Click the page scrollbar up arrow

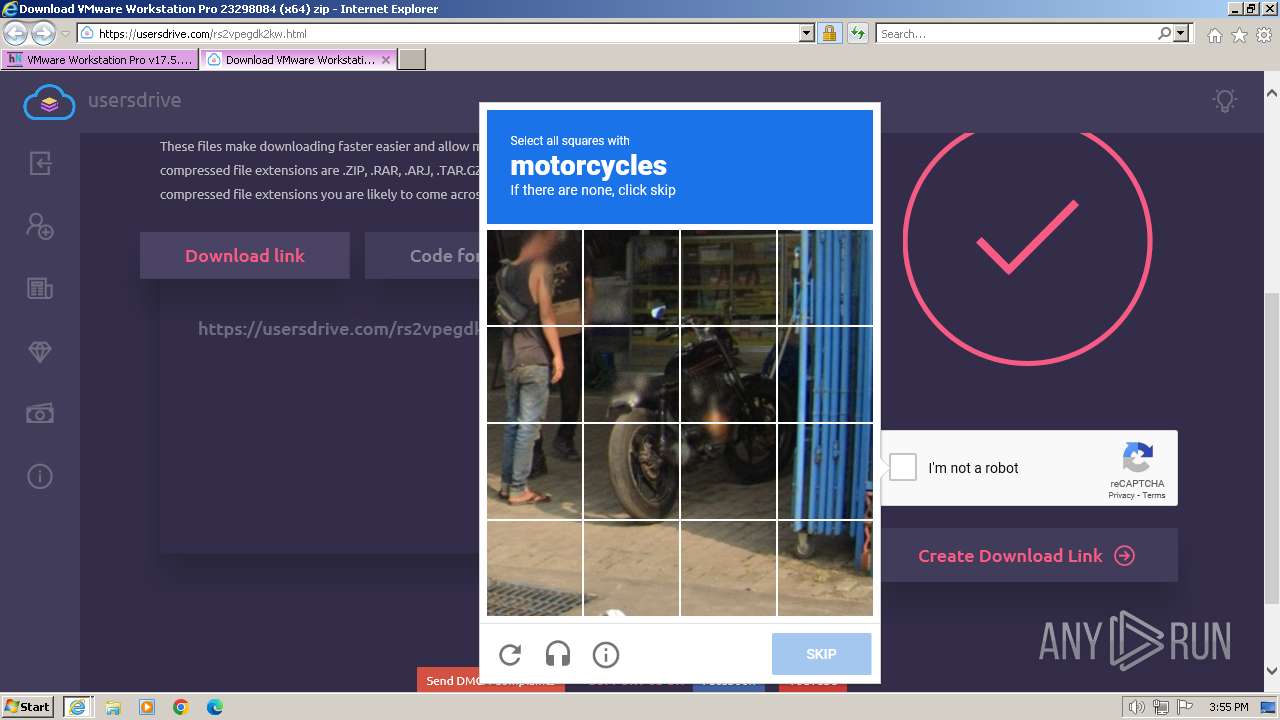(1271, 93)
